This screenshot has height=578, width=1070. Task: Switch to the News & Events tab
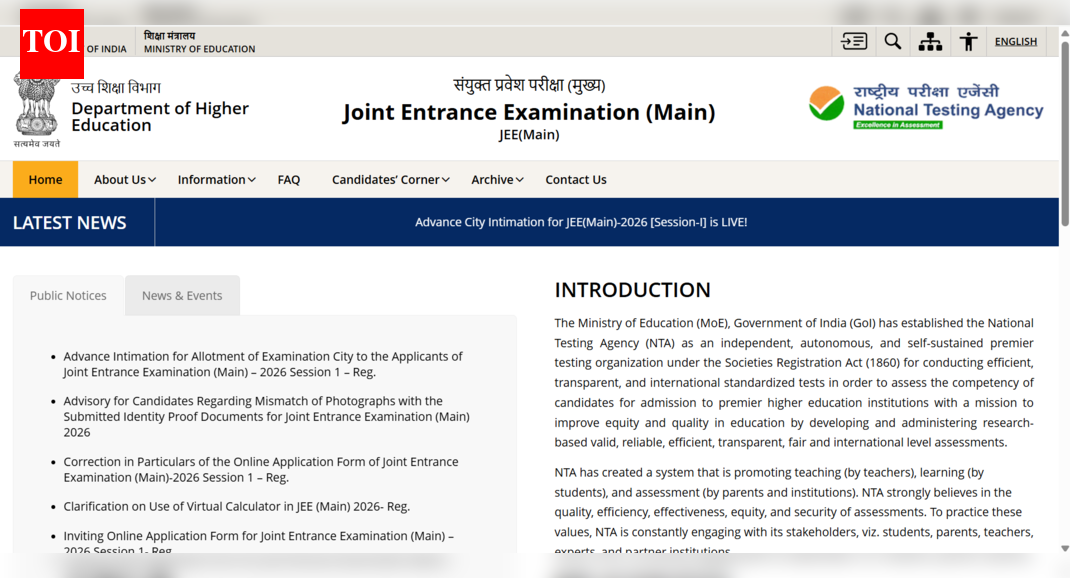pyautogui.click(x=182, y=295)
